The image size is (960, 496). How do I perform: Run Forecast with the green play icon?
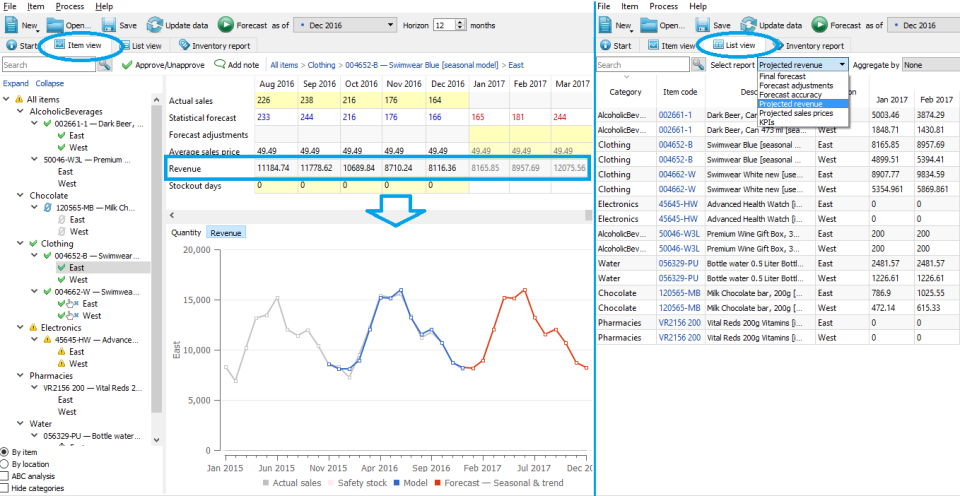click(x=225, y=25)
